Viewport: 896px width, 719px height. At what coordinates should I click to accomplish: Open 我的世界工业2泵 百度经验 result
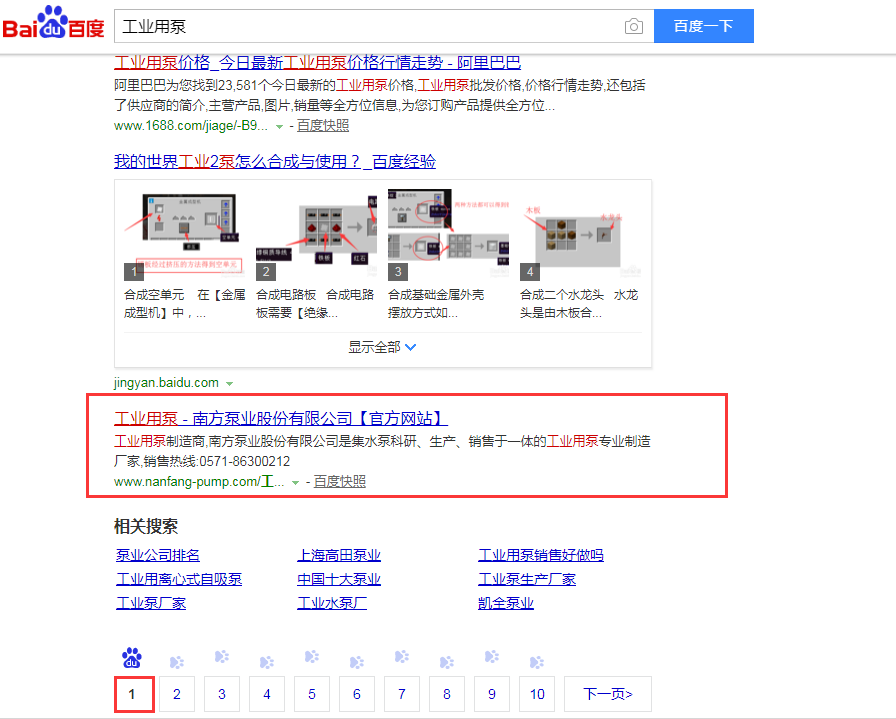pyautogui.click(x=275, y=162)
